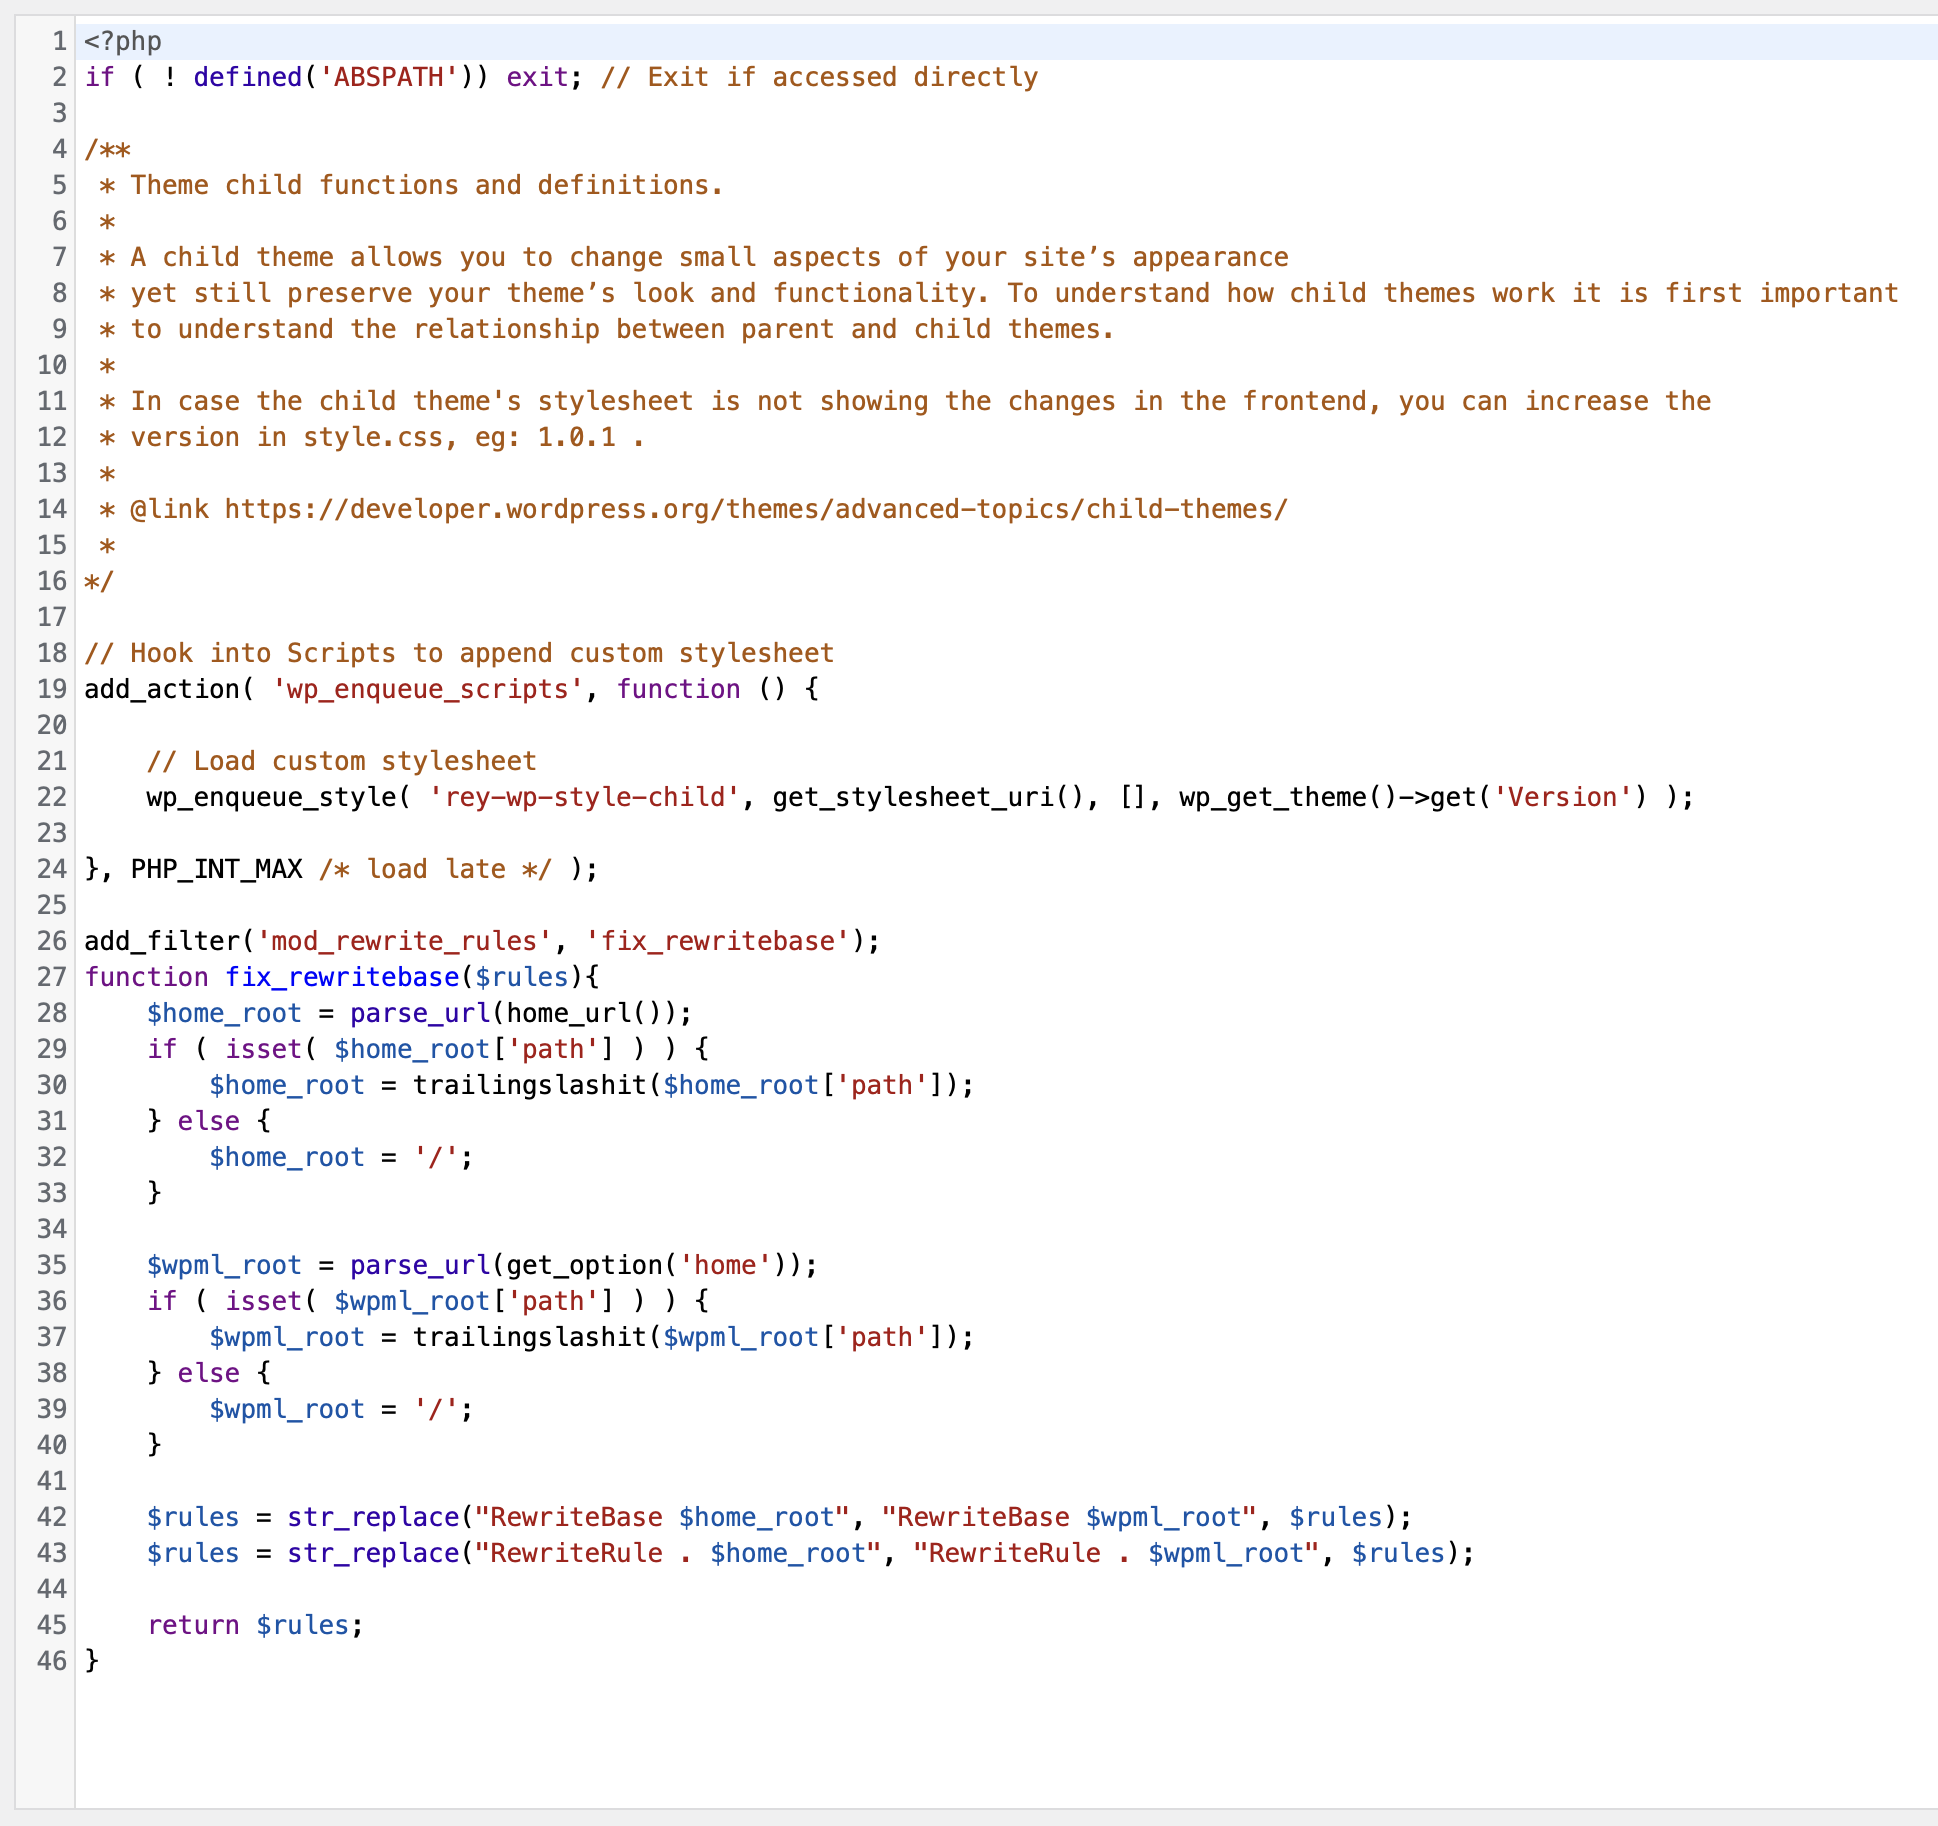Click the 'rey-wp-style-child' string
1938x1826 pixels.
tap(584, 797)
